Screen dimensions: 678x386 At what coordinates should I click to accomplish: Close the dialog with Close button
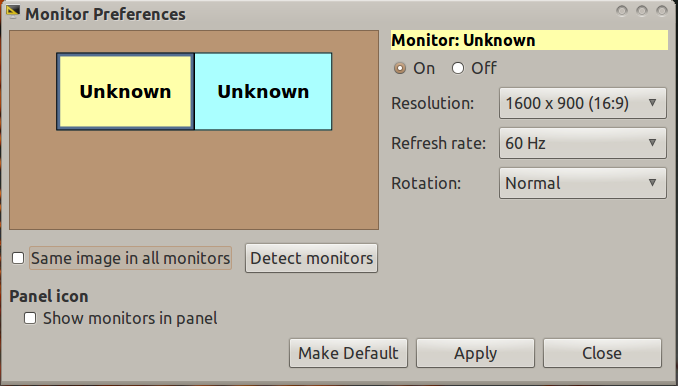click(602, 353)
